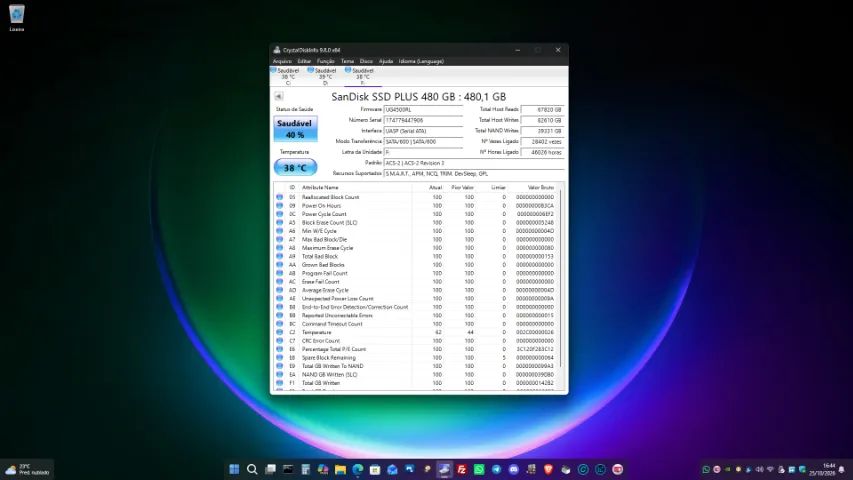Image resolution: width=853 pixels, height=480 pixels.
Task: Open the Recycle Bin desktop icon
Action: pos(16,17)
